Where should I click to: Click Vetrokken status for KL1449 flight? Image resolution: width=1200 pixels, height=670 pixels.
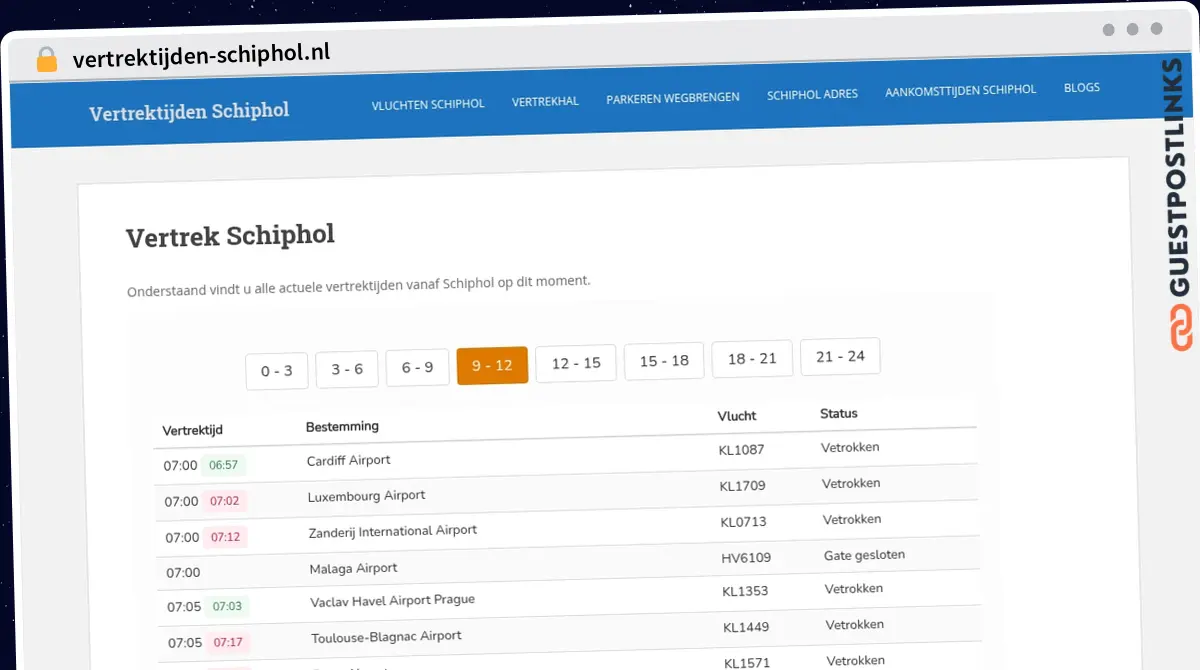(855, 624)
